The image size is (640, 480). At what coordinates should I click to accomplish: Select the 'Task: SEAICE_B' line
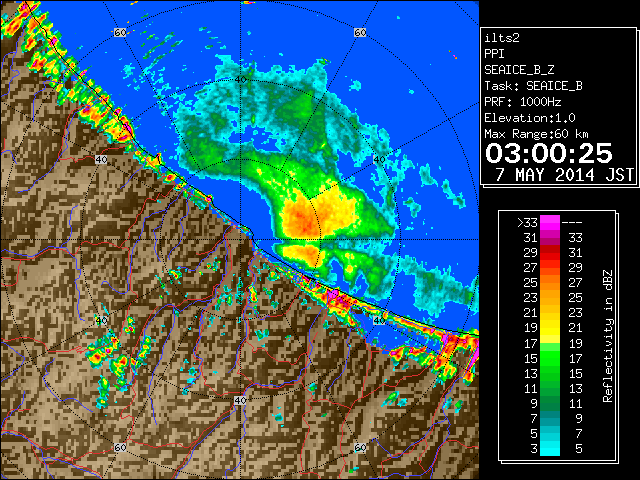(533, 86)
